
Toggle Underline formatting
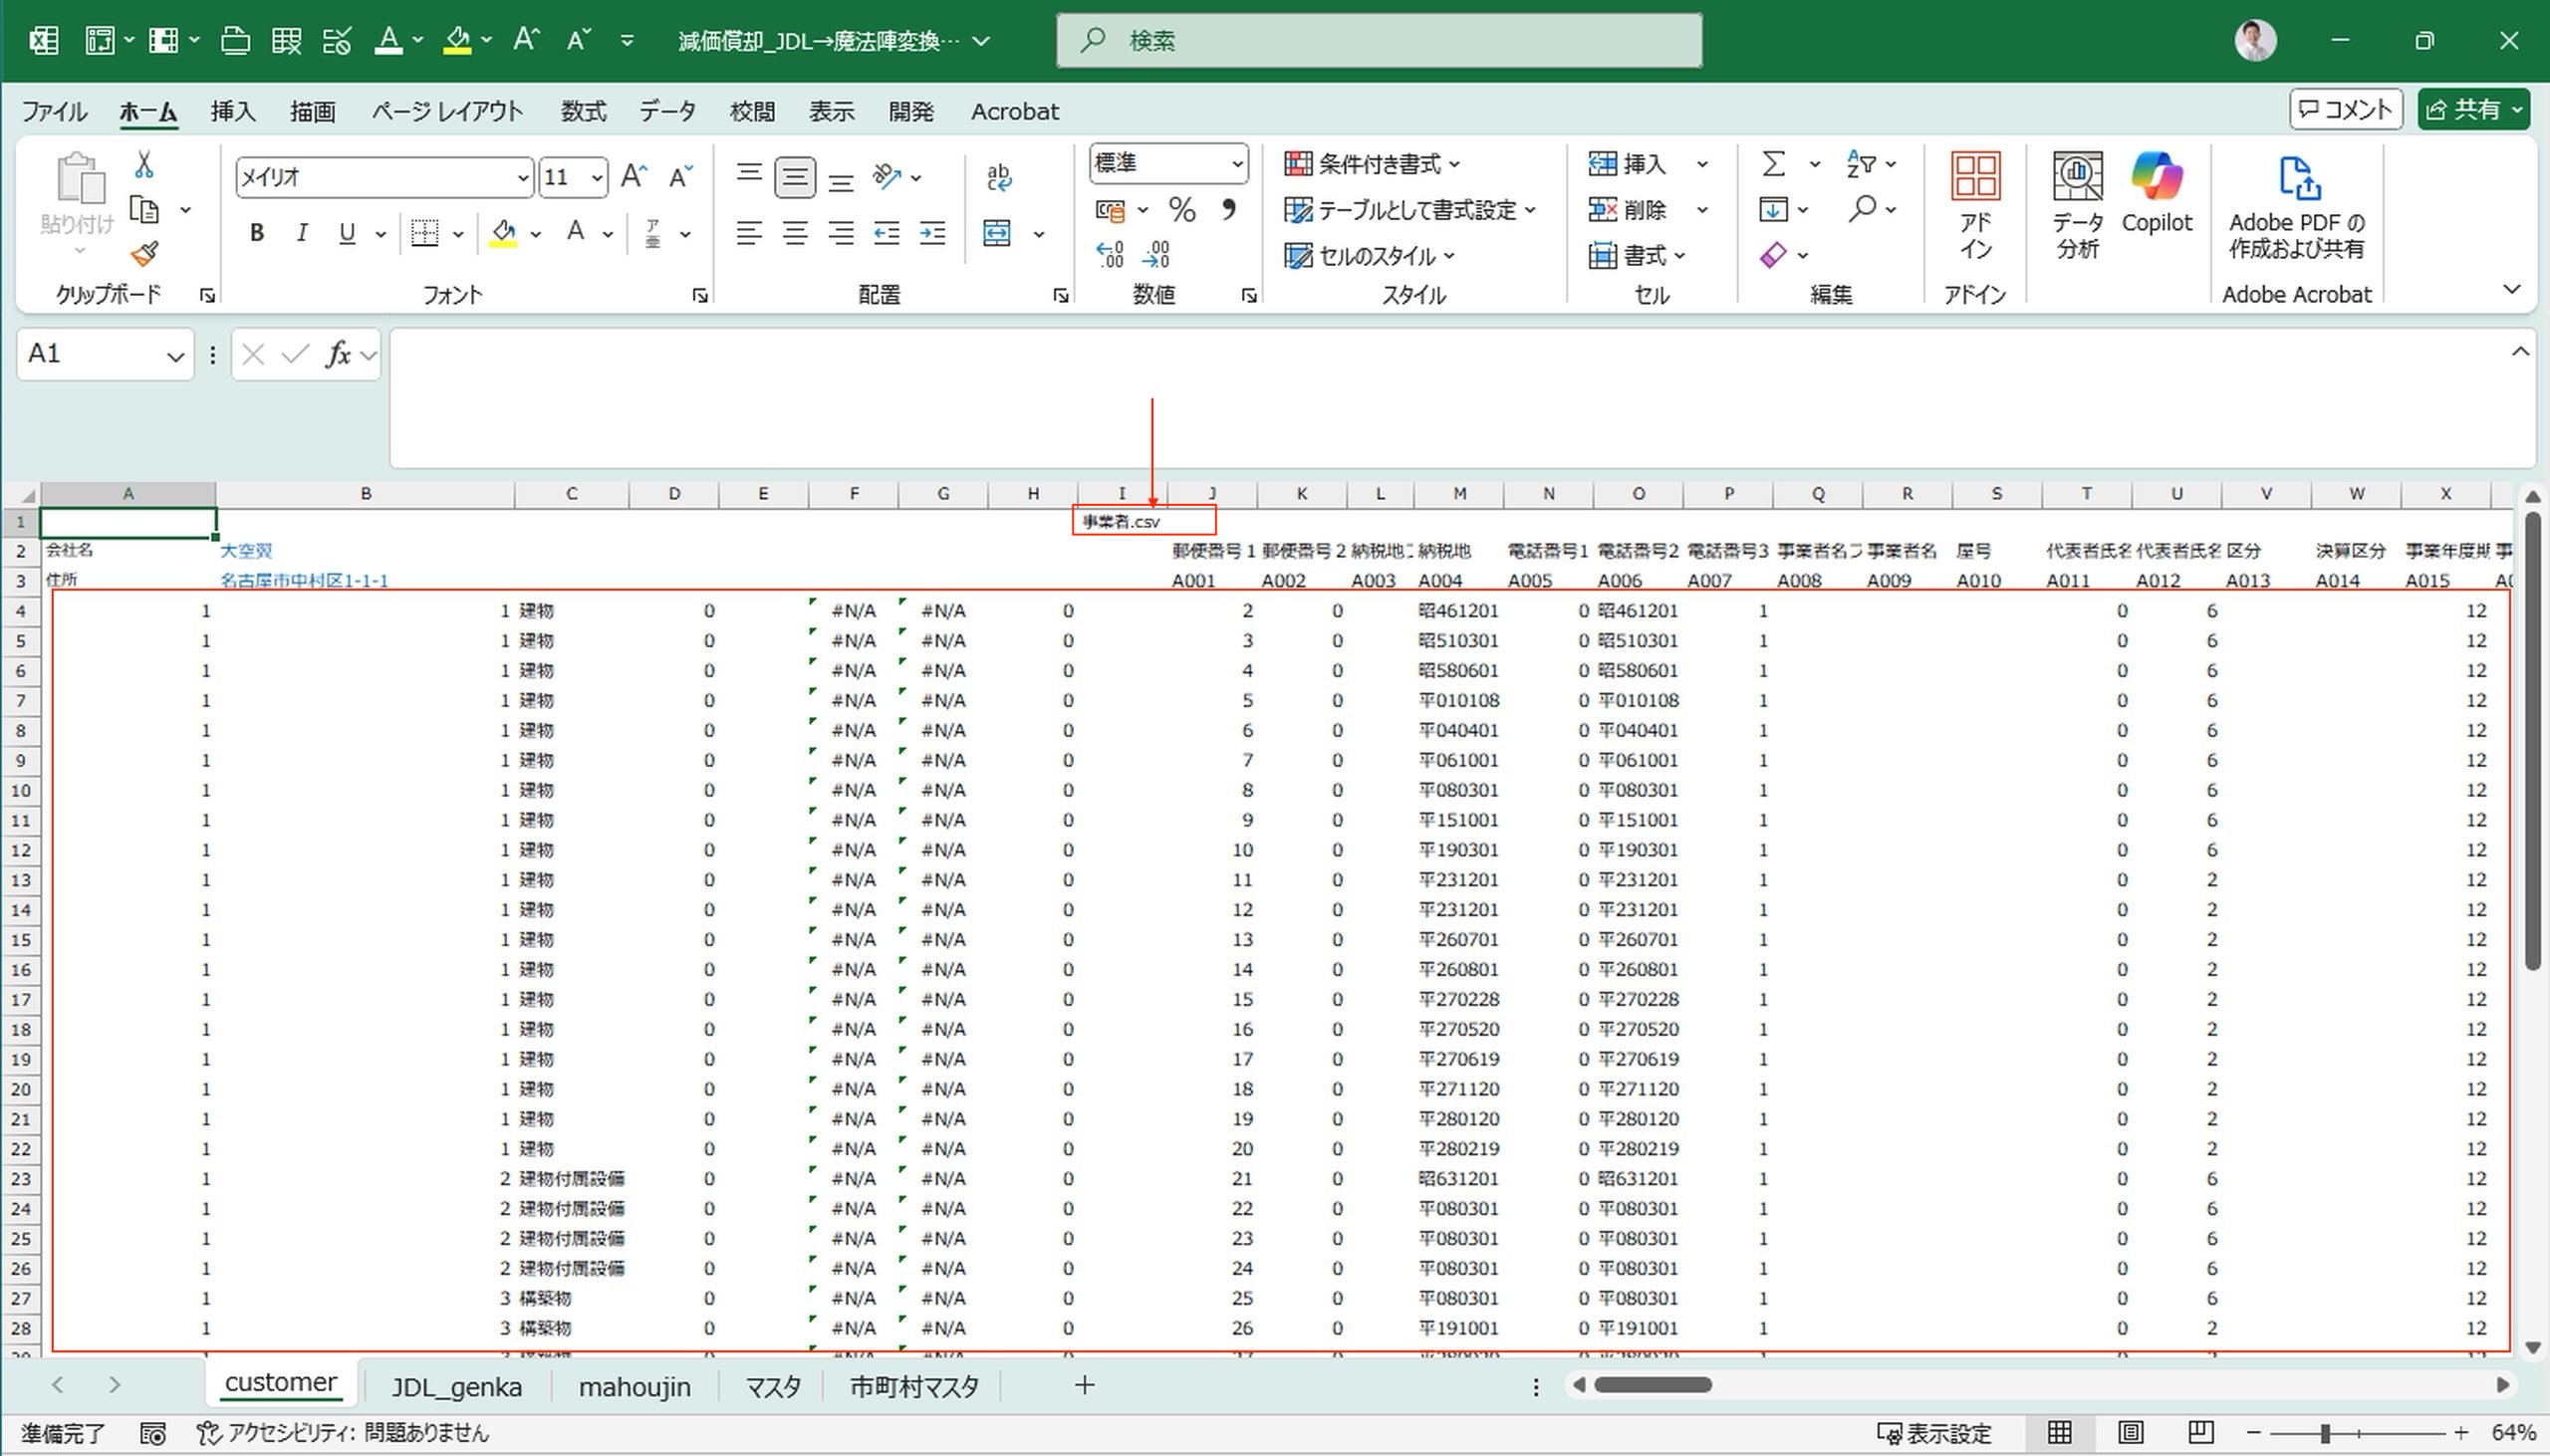[x=347, y=233]
